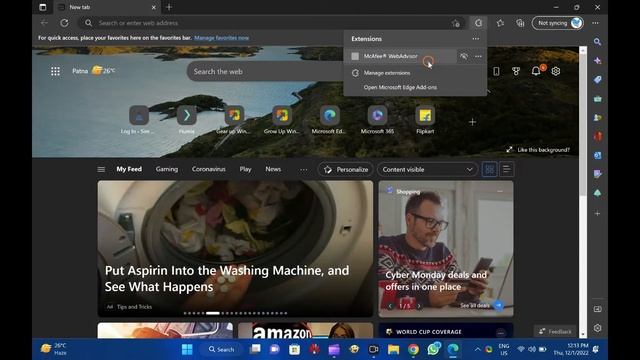Click See all deals
Image resolution: width=640 pixels, height=360 pixels.
point(481,305)
